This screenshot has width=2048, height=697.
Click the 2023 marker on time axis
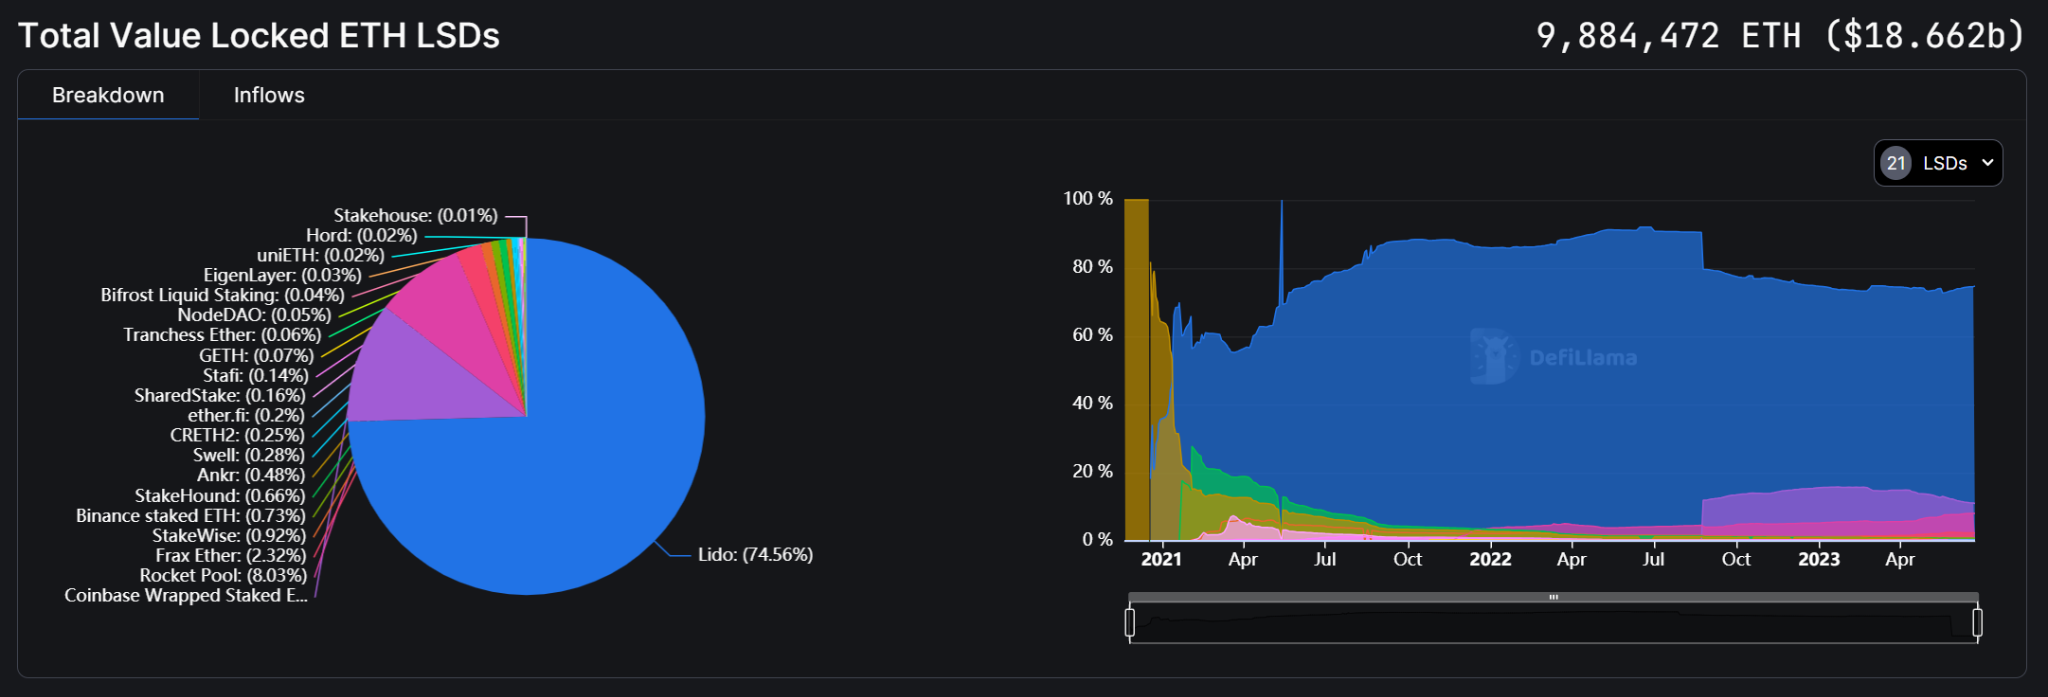coord(1818,559)
